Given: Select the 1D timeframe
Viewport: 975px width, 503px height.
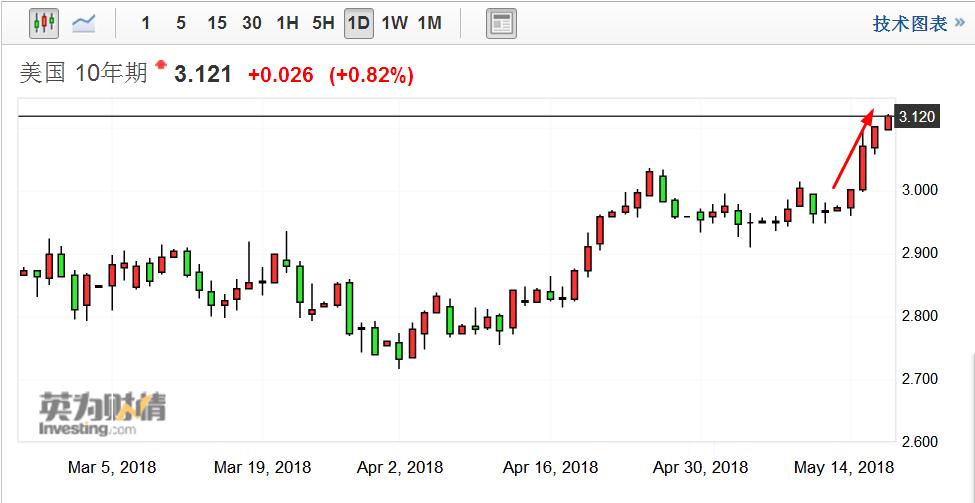Looking at the screenshot, I should (359, 24).
